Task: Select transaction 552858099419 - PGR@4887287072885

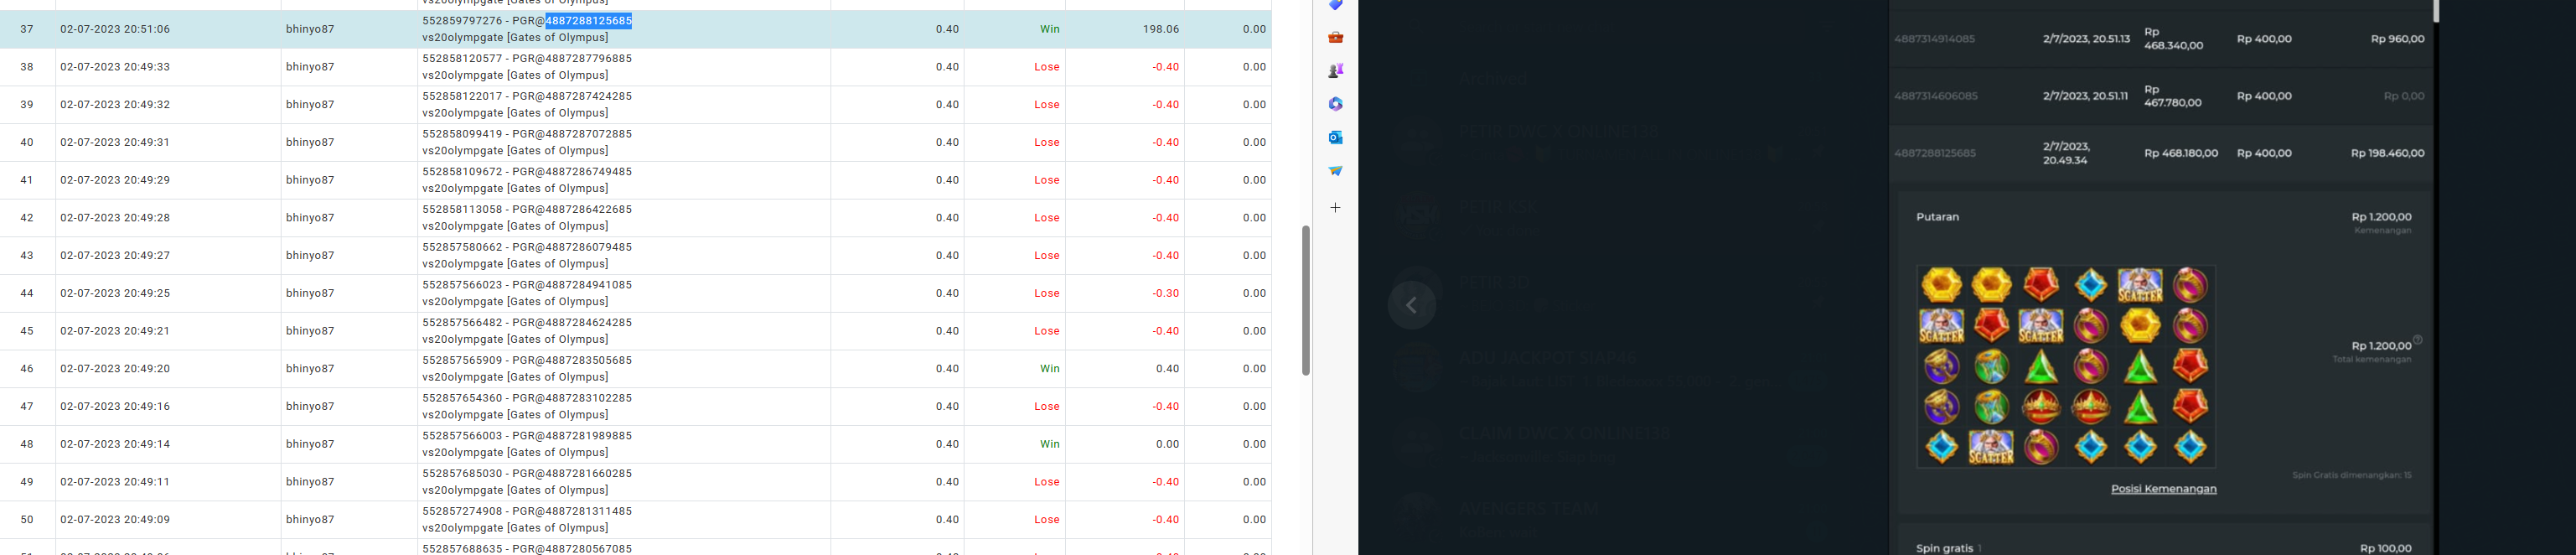Action: [x=527, y=134]
